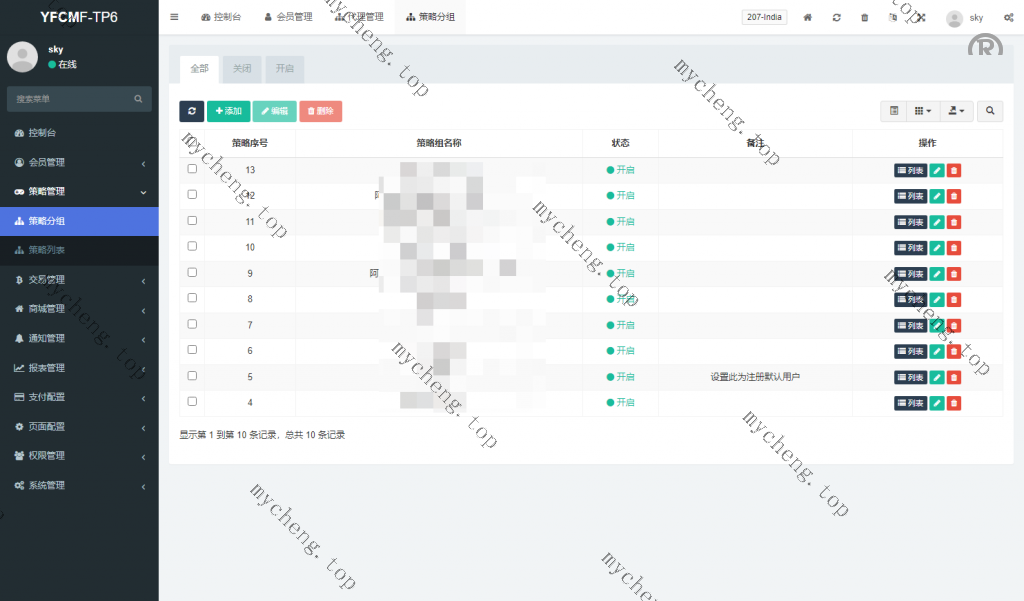Open the columns grid dropdown

point(923,111)
